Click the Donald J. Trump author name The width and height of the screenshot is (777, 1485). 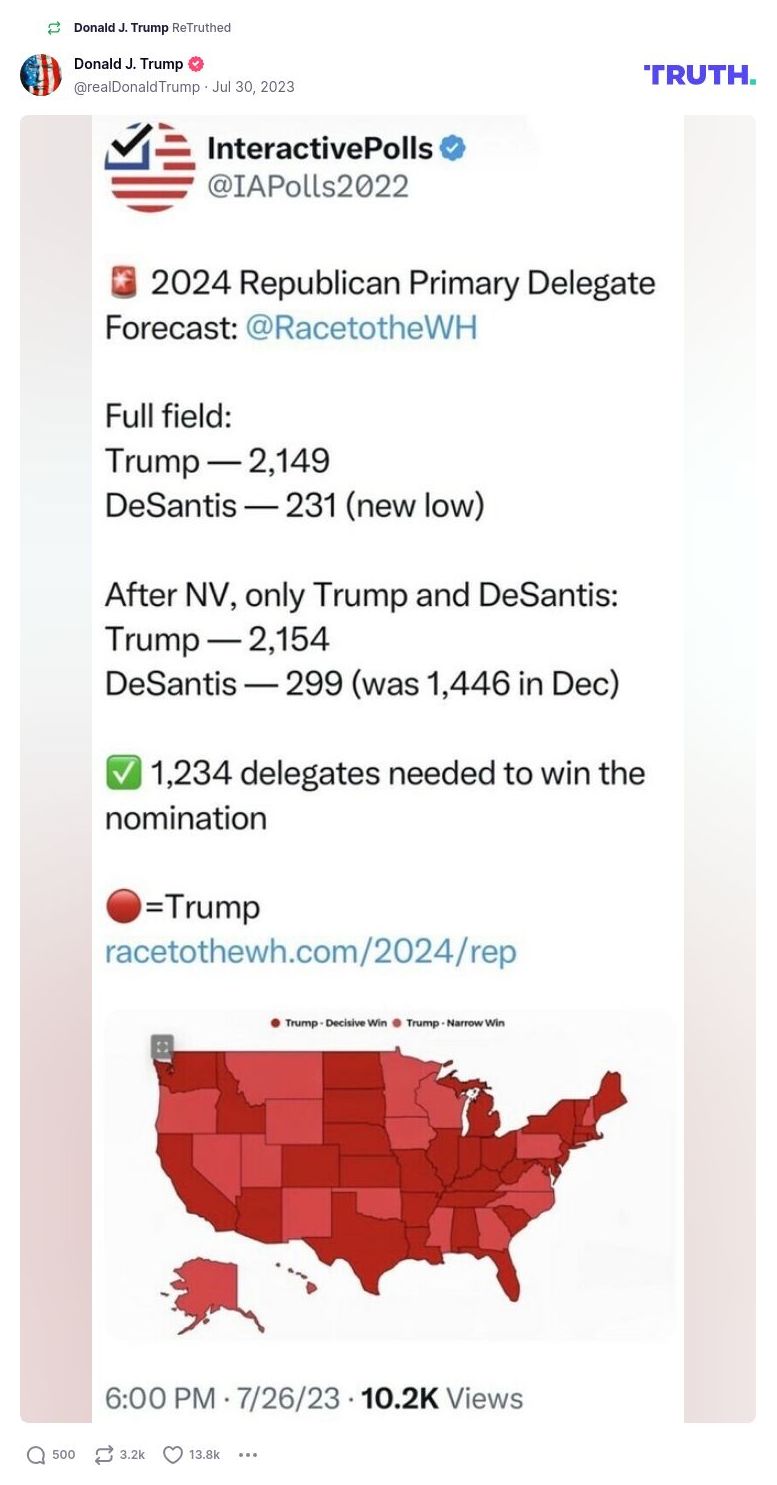click(x=128, y=64)
